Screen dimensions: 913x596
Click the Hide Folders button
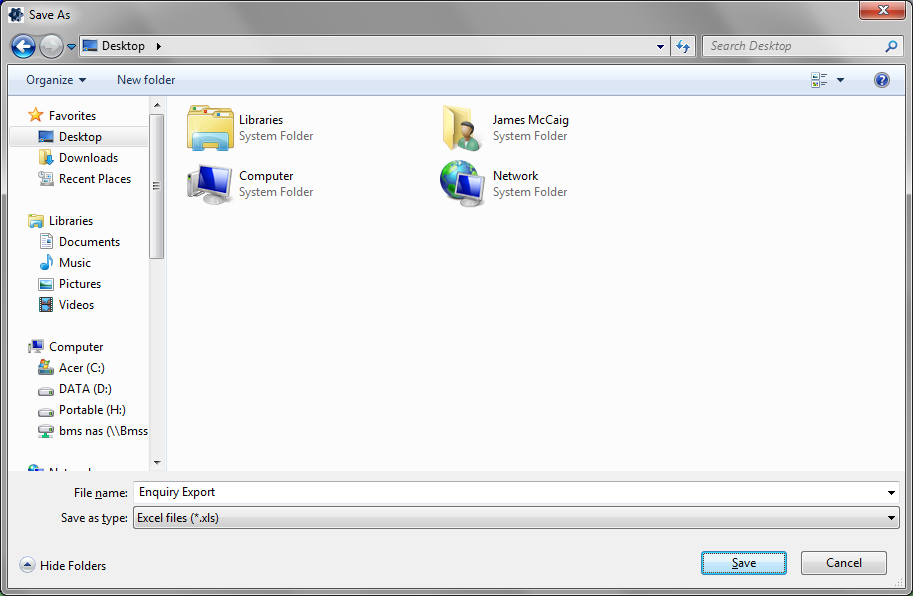[x=63, y=565]
